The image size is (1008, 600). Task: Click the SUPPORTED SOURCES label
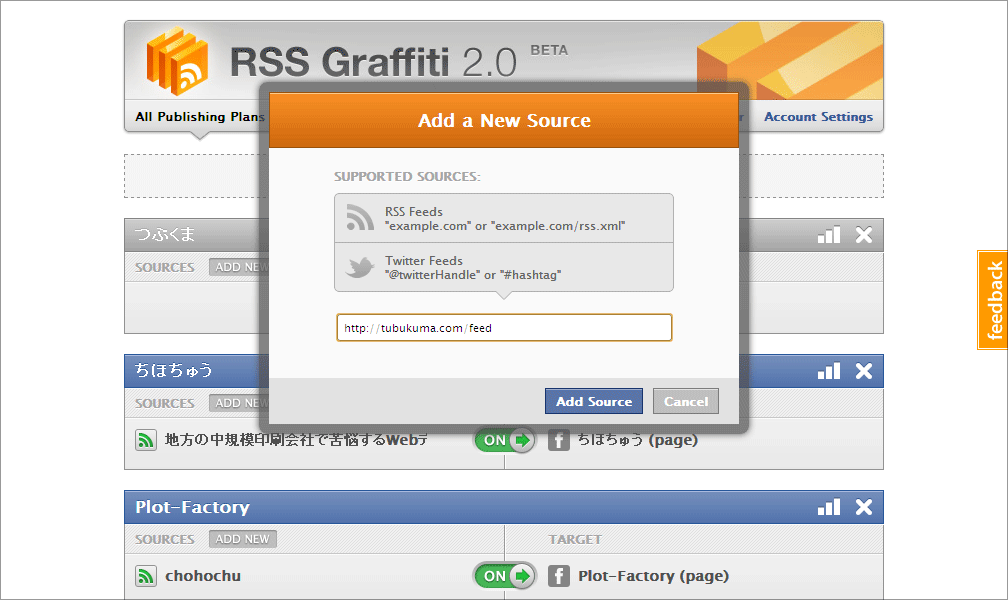point(407,176)
